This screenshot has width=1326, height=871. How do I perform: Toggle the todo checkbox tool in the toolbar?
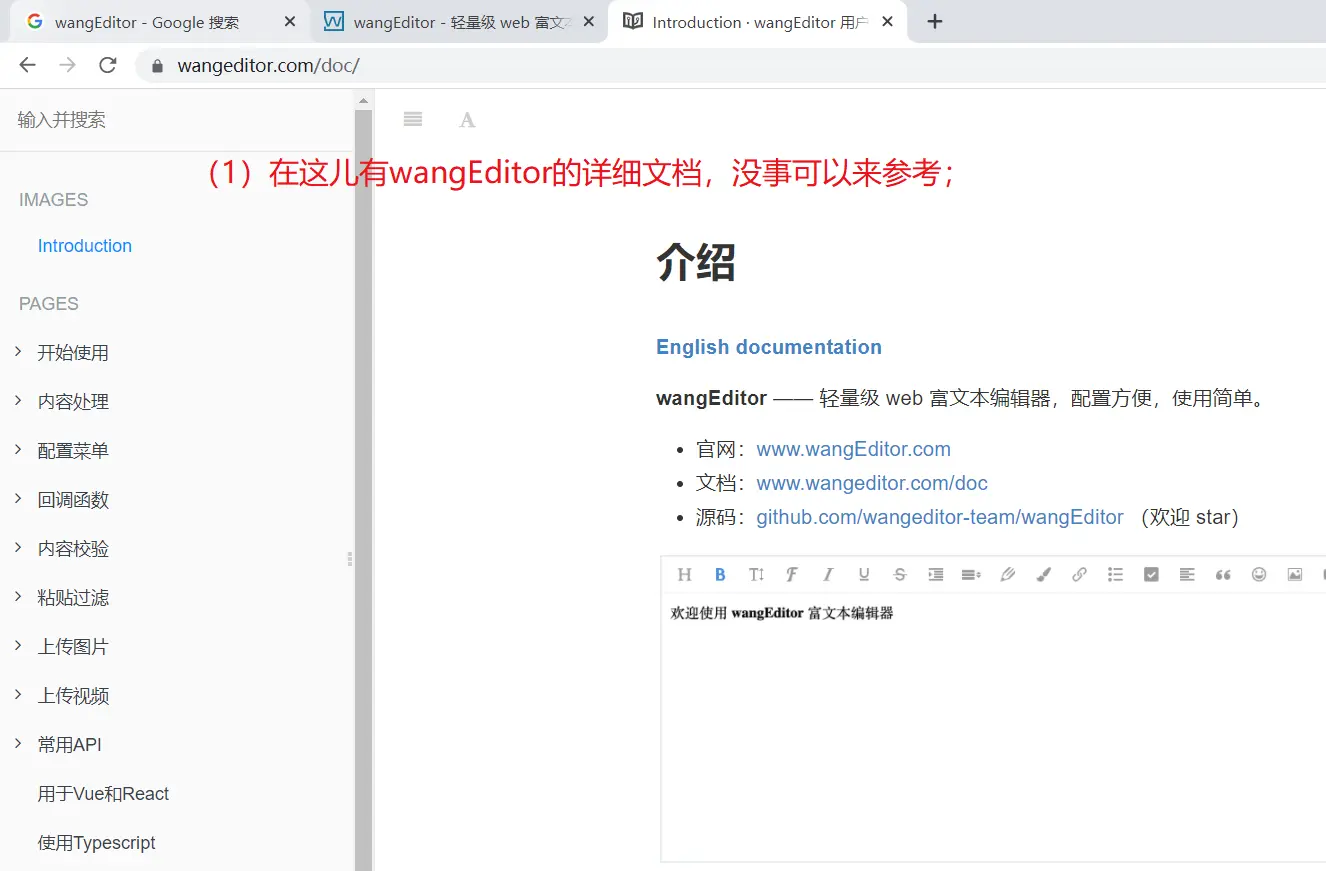tap(1151, 574)
